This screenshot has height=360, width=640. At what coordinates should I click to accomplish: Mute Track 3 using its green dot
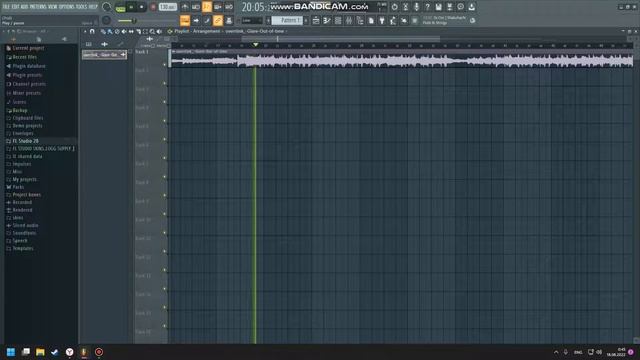165,102
